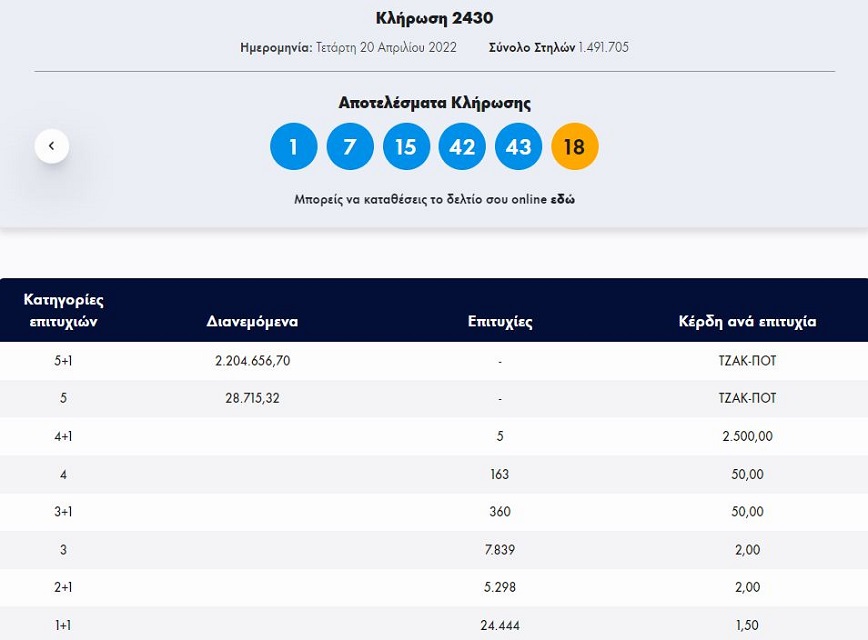Click the 'Κλήρωση 2430' title

coord(434,18)
